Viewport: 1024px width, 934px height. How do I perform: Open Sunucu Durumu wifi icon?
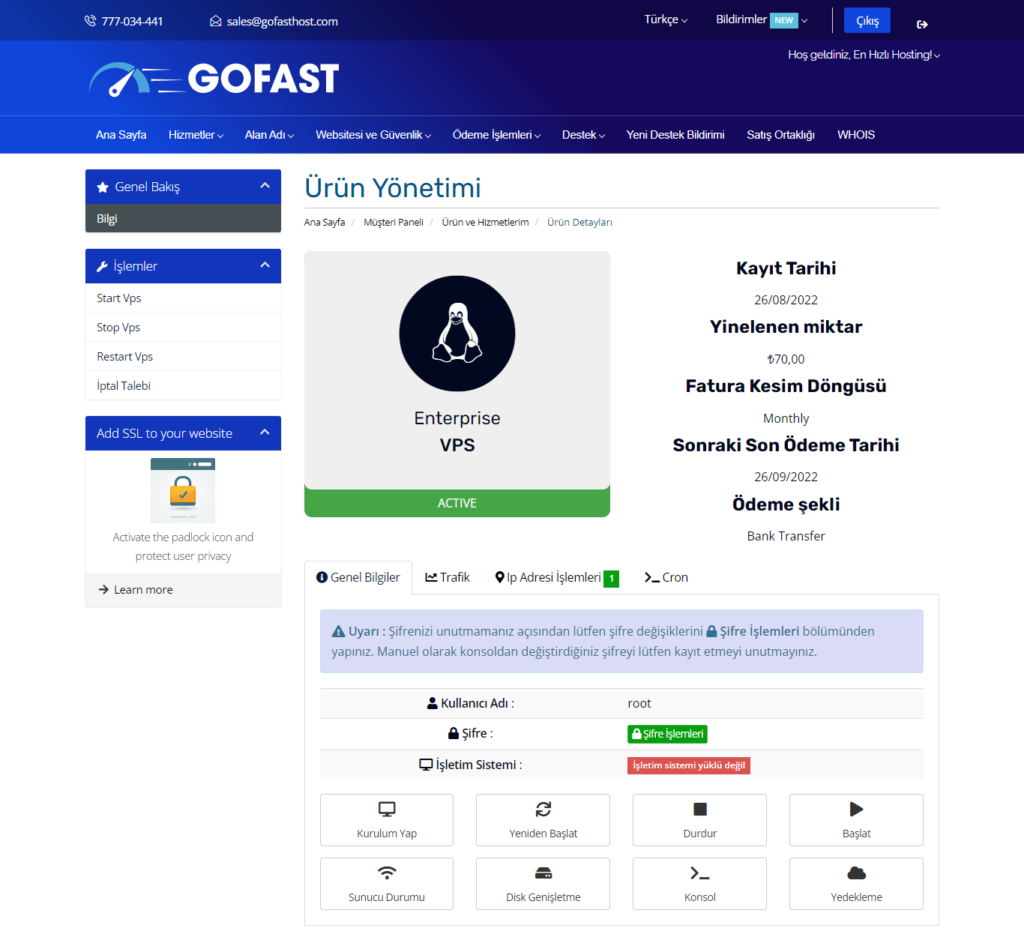(x=386, y=873)
